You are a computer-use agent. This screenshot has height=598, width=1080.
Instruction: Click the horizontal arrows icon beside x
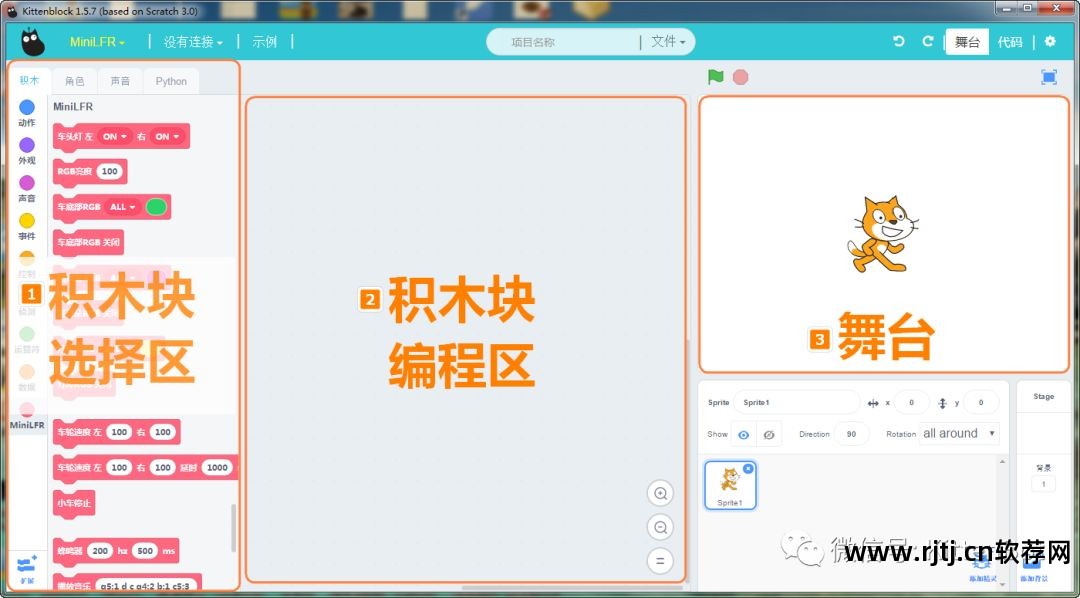click(873, 403)
